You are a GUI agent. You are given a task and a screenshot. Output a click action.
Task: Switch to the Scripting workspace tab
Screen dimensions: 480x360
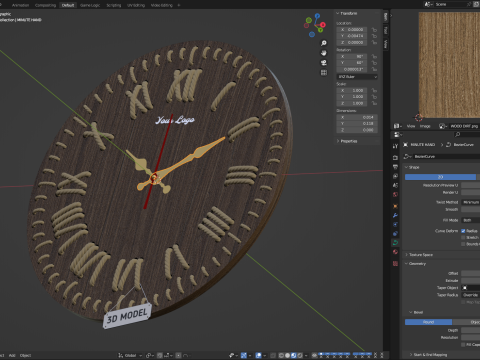[114, 5]
